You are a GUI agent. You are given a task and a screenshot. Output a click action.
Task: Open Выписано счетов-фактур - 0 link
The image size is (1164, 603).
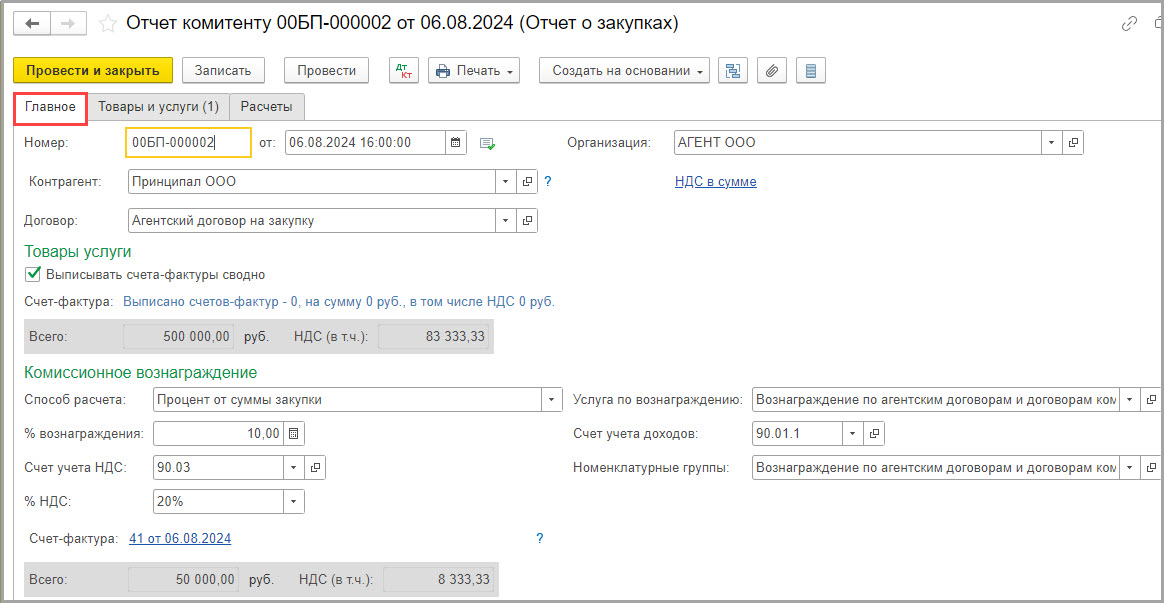click(x=339, y=302)
